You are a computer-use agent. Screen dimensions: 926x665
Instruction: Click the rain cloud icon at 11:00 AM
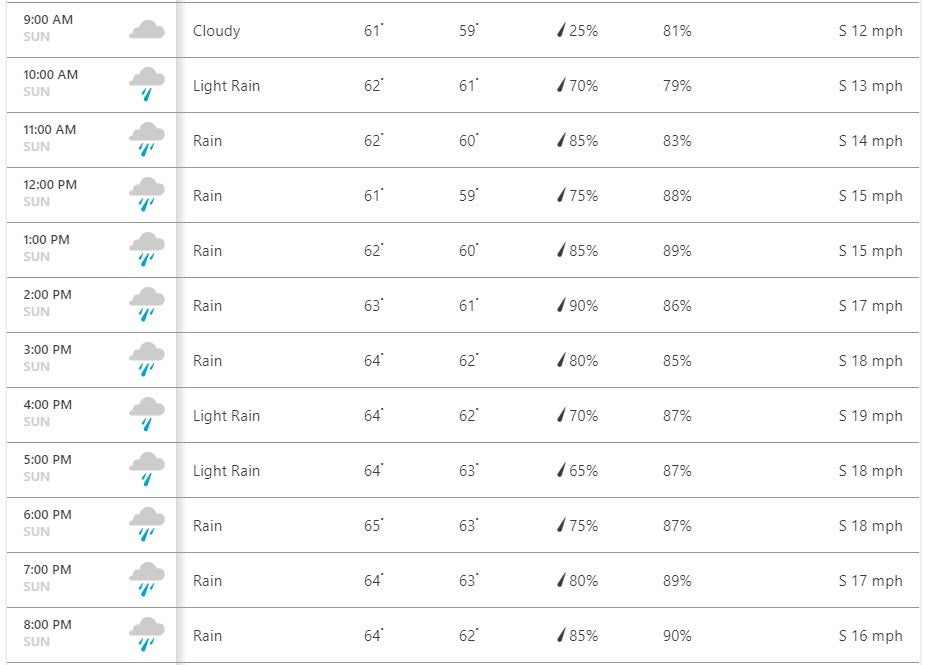[146, 140]
